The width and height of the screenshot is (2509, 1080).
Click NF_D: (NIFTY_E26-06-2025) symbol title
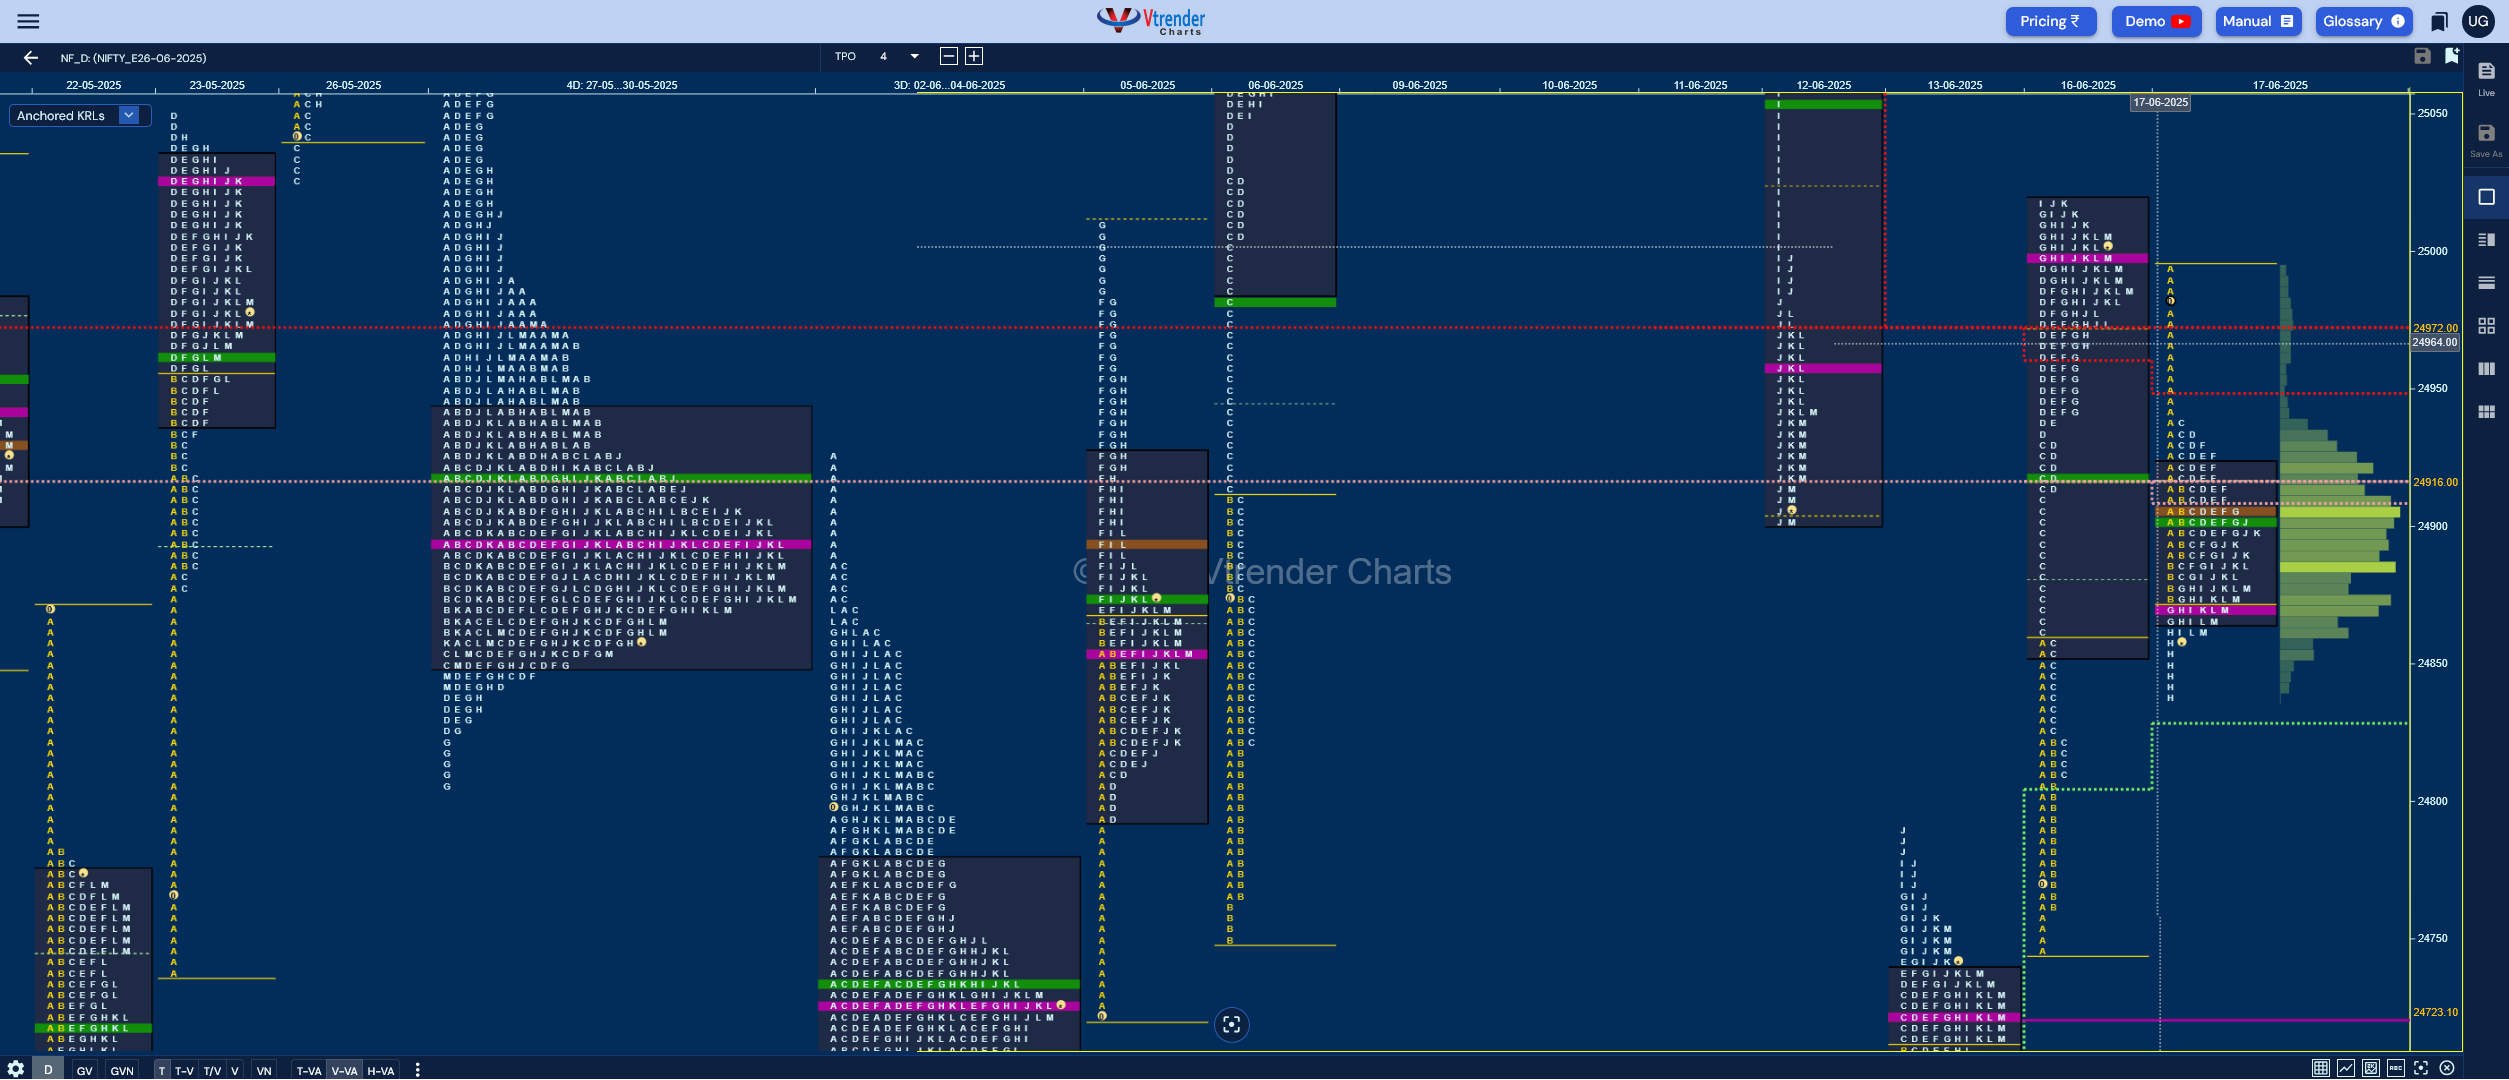[133, 58]
